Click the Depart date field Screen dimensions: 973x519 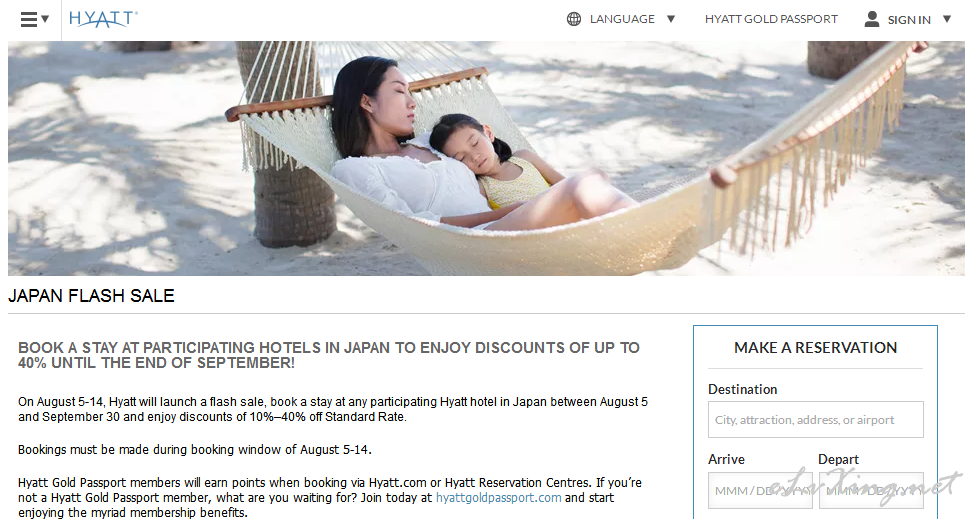pyautogui.click(x=871, y=490)
